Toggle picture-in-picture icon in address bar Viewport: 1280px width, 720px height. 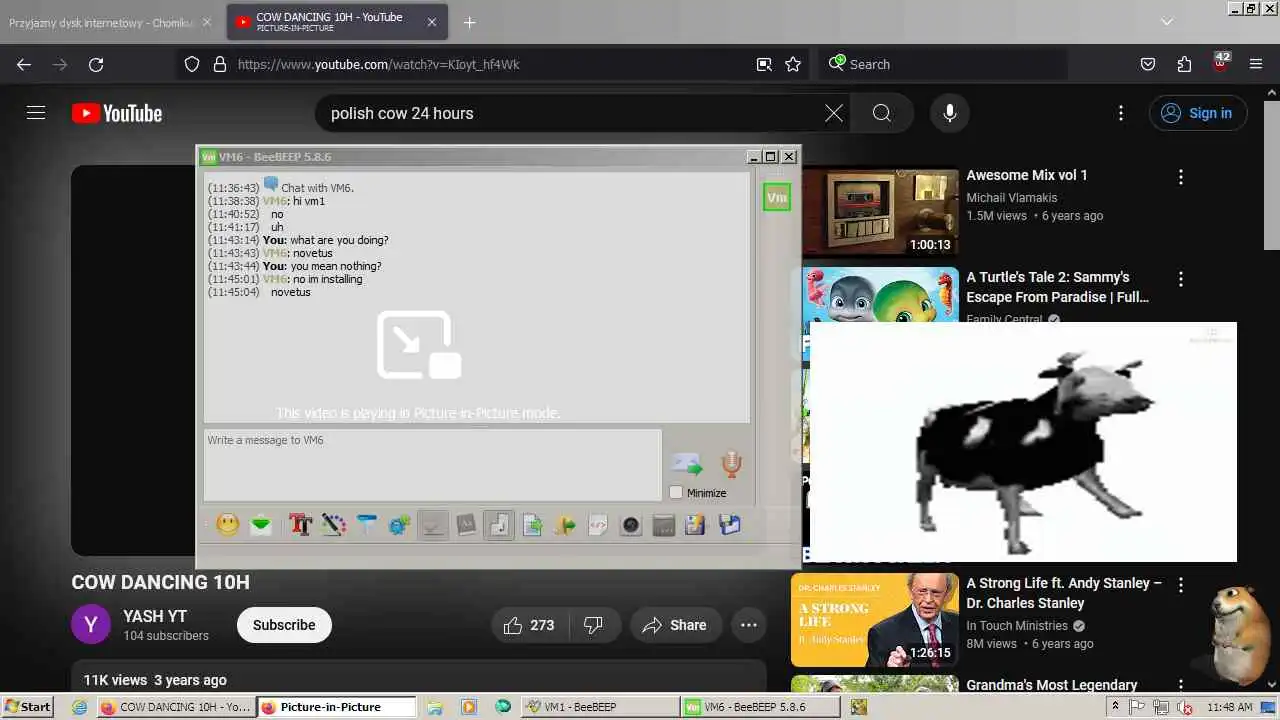coord(764,64)
